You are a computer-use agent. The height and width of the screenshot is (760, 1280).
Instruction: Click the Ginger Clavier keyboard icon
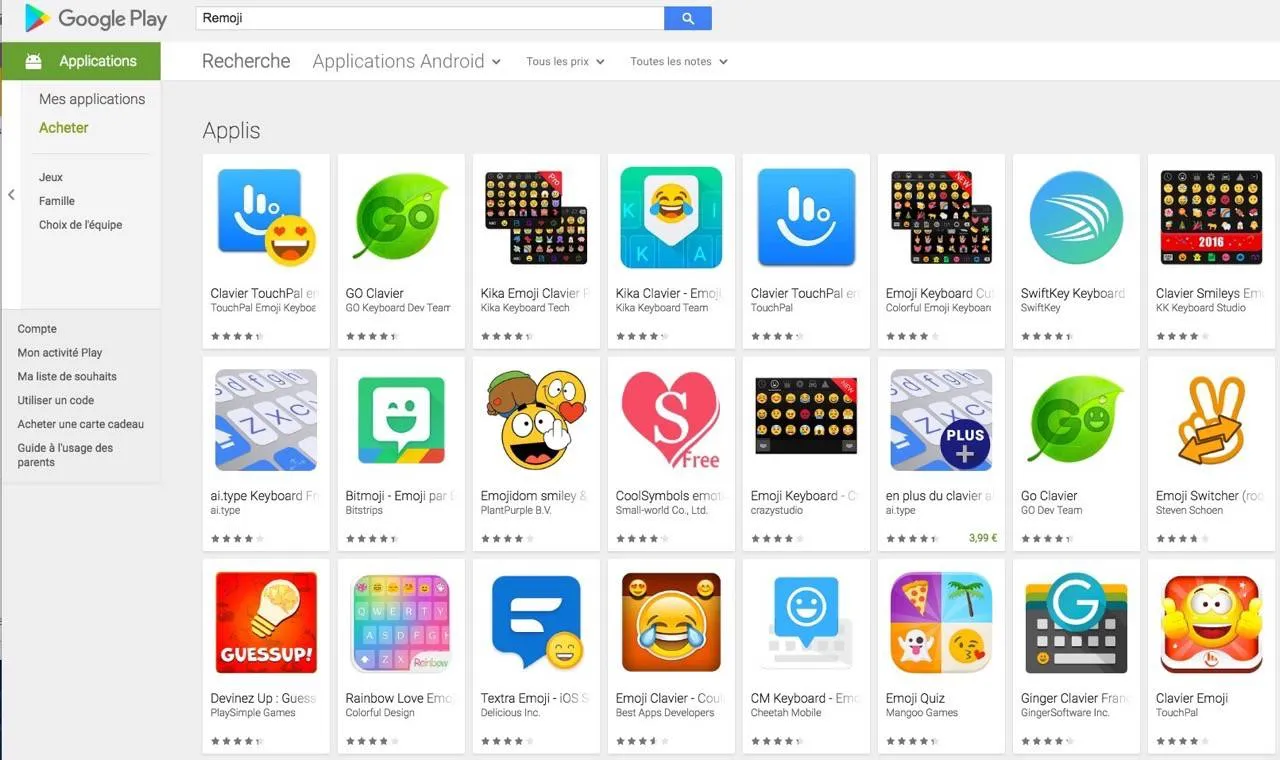point(1076,623)
